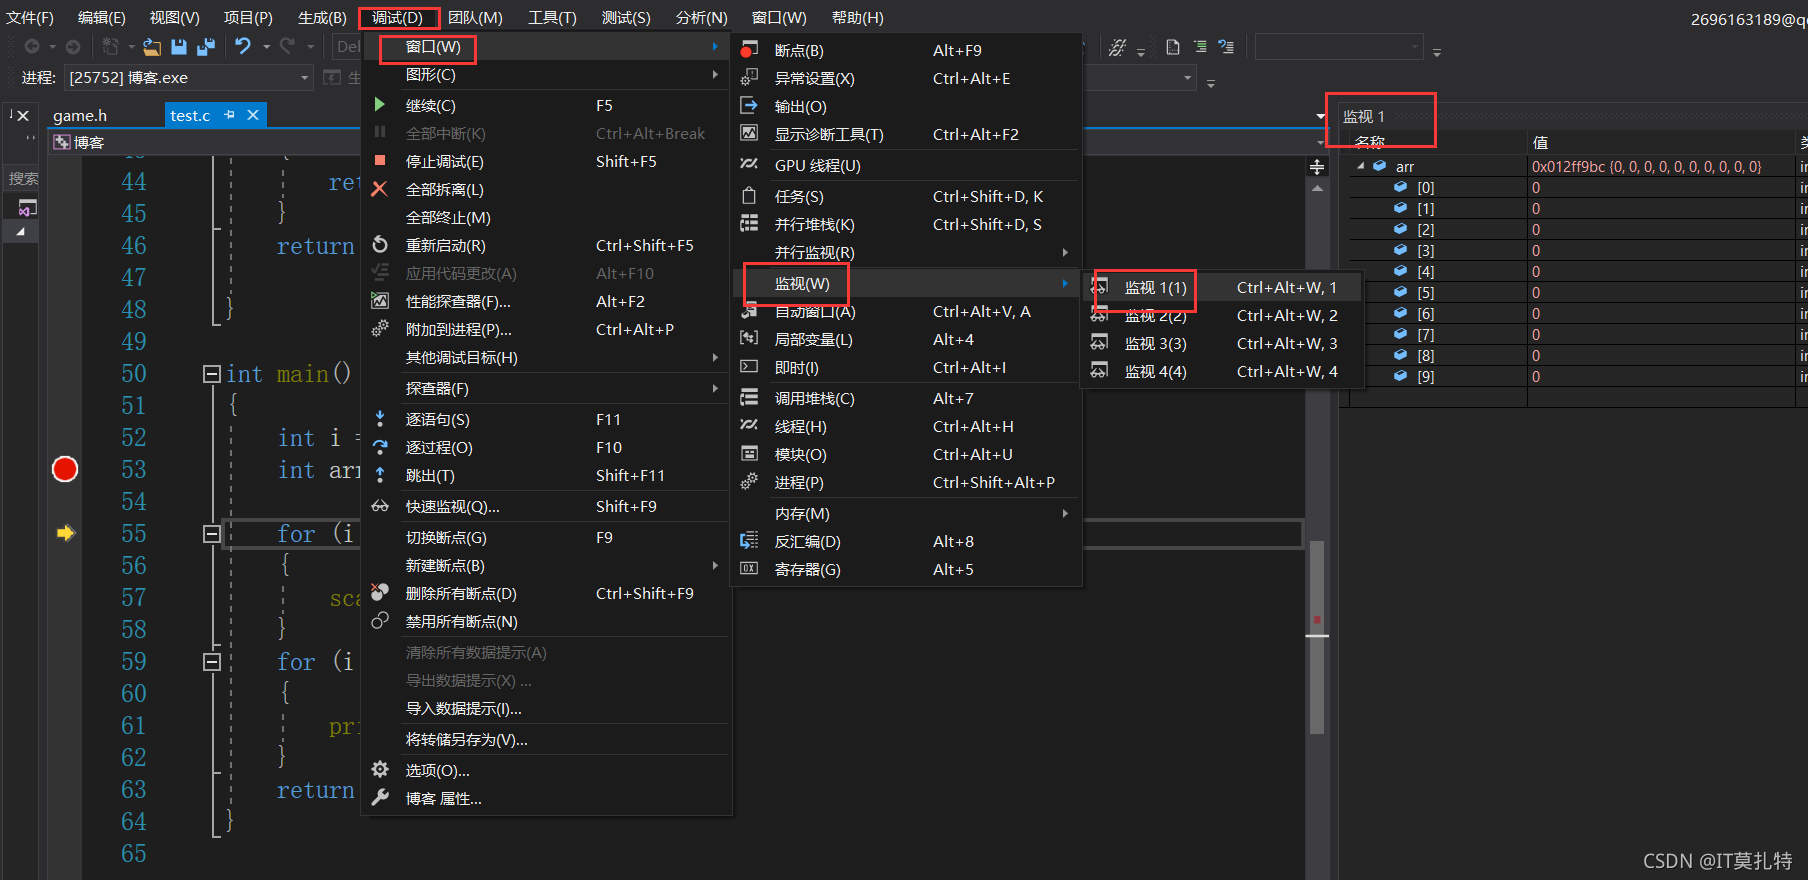
Task: Click the Options gear icon in menu
Action: pyautogui.click(x=380, y=770)
